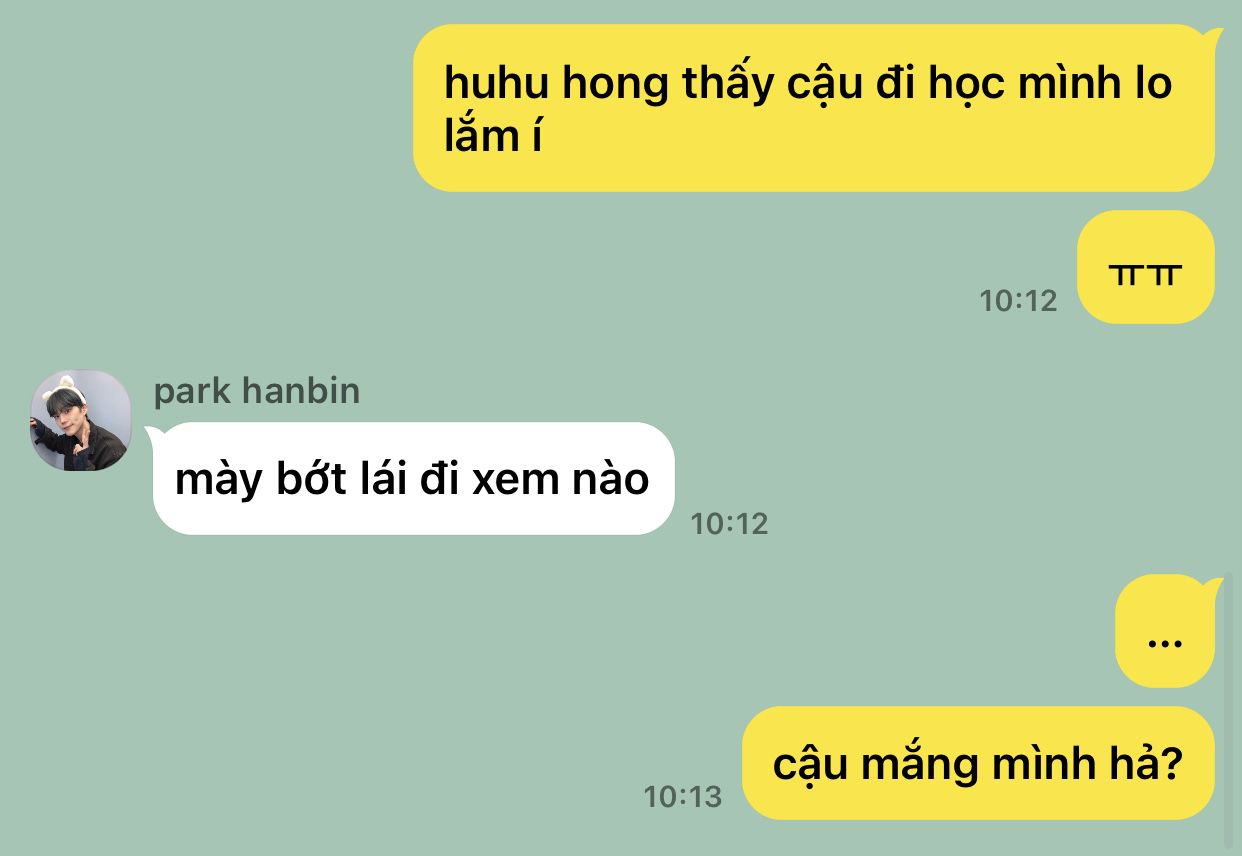Select the message cậu mắng mình hả?
Image resolution: width=1242 pixels, height=856 pixels.
[978, 763]
